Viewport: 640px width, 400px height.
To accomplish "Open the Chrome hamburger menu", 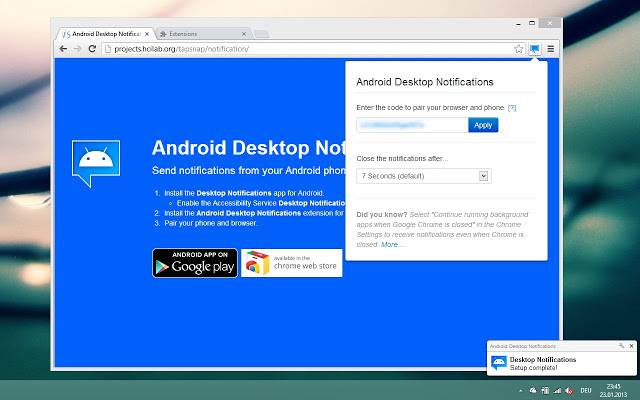I will click(x=551, y=49).
